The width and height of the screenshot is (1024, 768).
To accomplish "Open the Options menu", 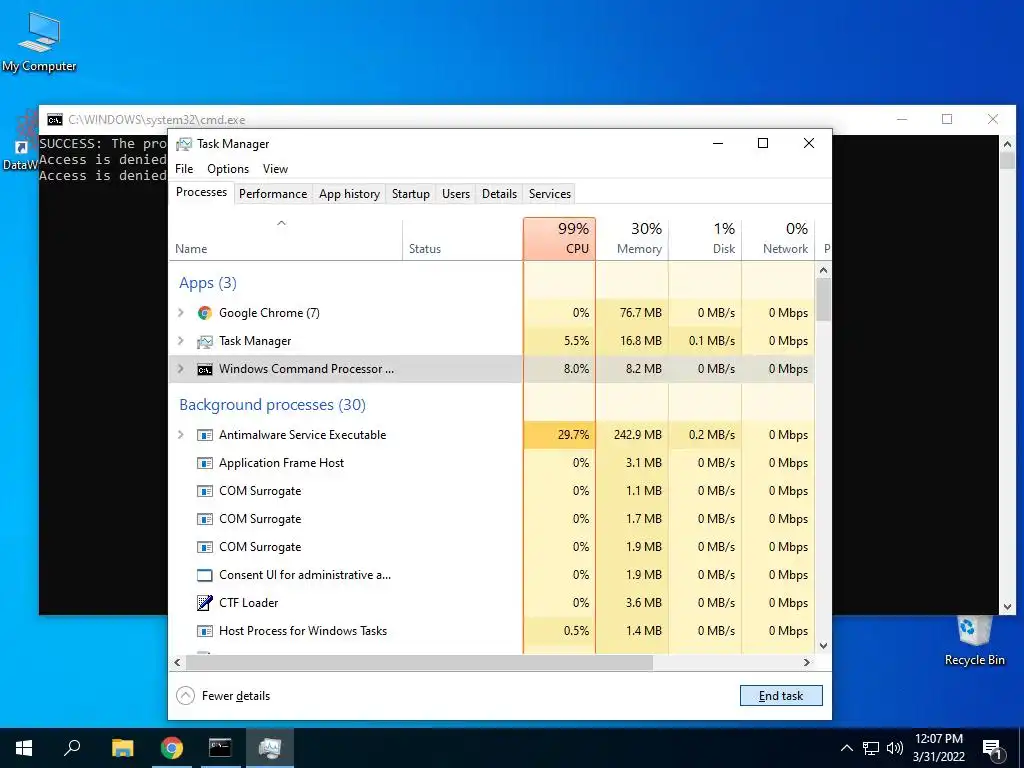I will (x=228, y=169).
